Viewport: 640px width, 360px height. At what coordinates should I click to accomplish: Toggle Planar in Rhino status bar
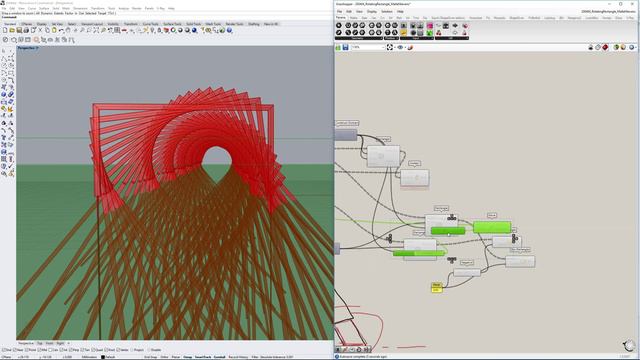pos(176,357)
